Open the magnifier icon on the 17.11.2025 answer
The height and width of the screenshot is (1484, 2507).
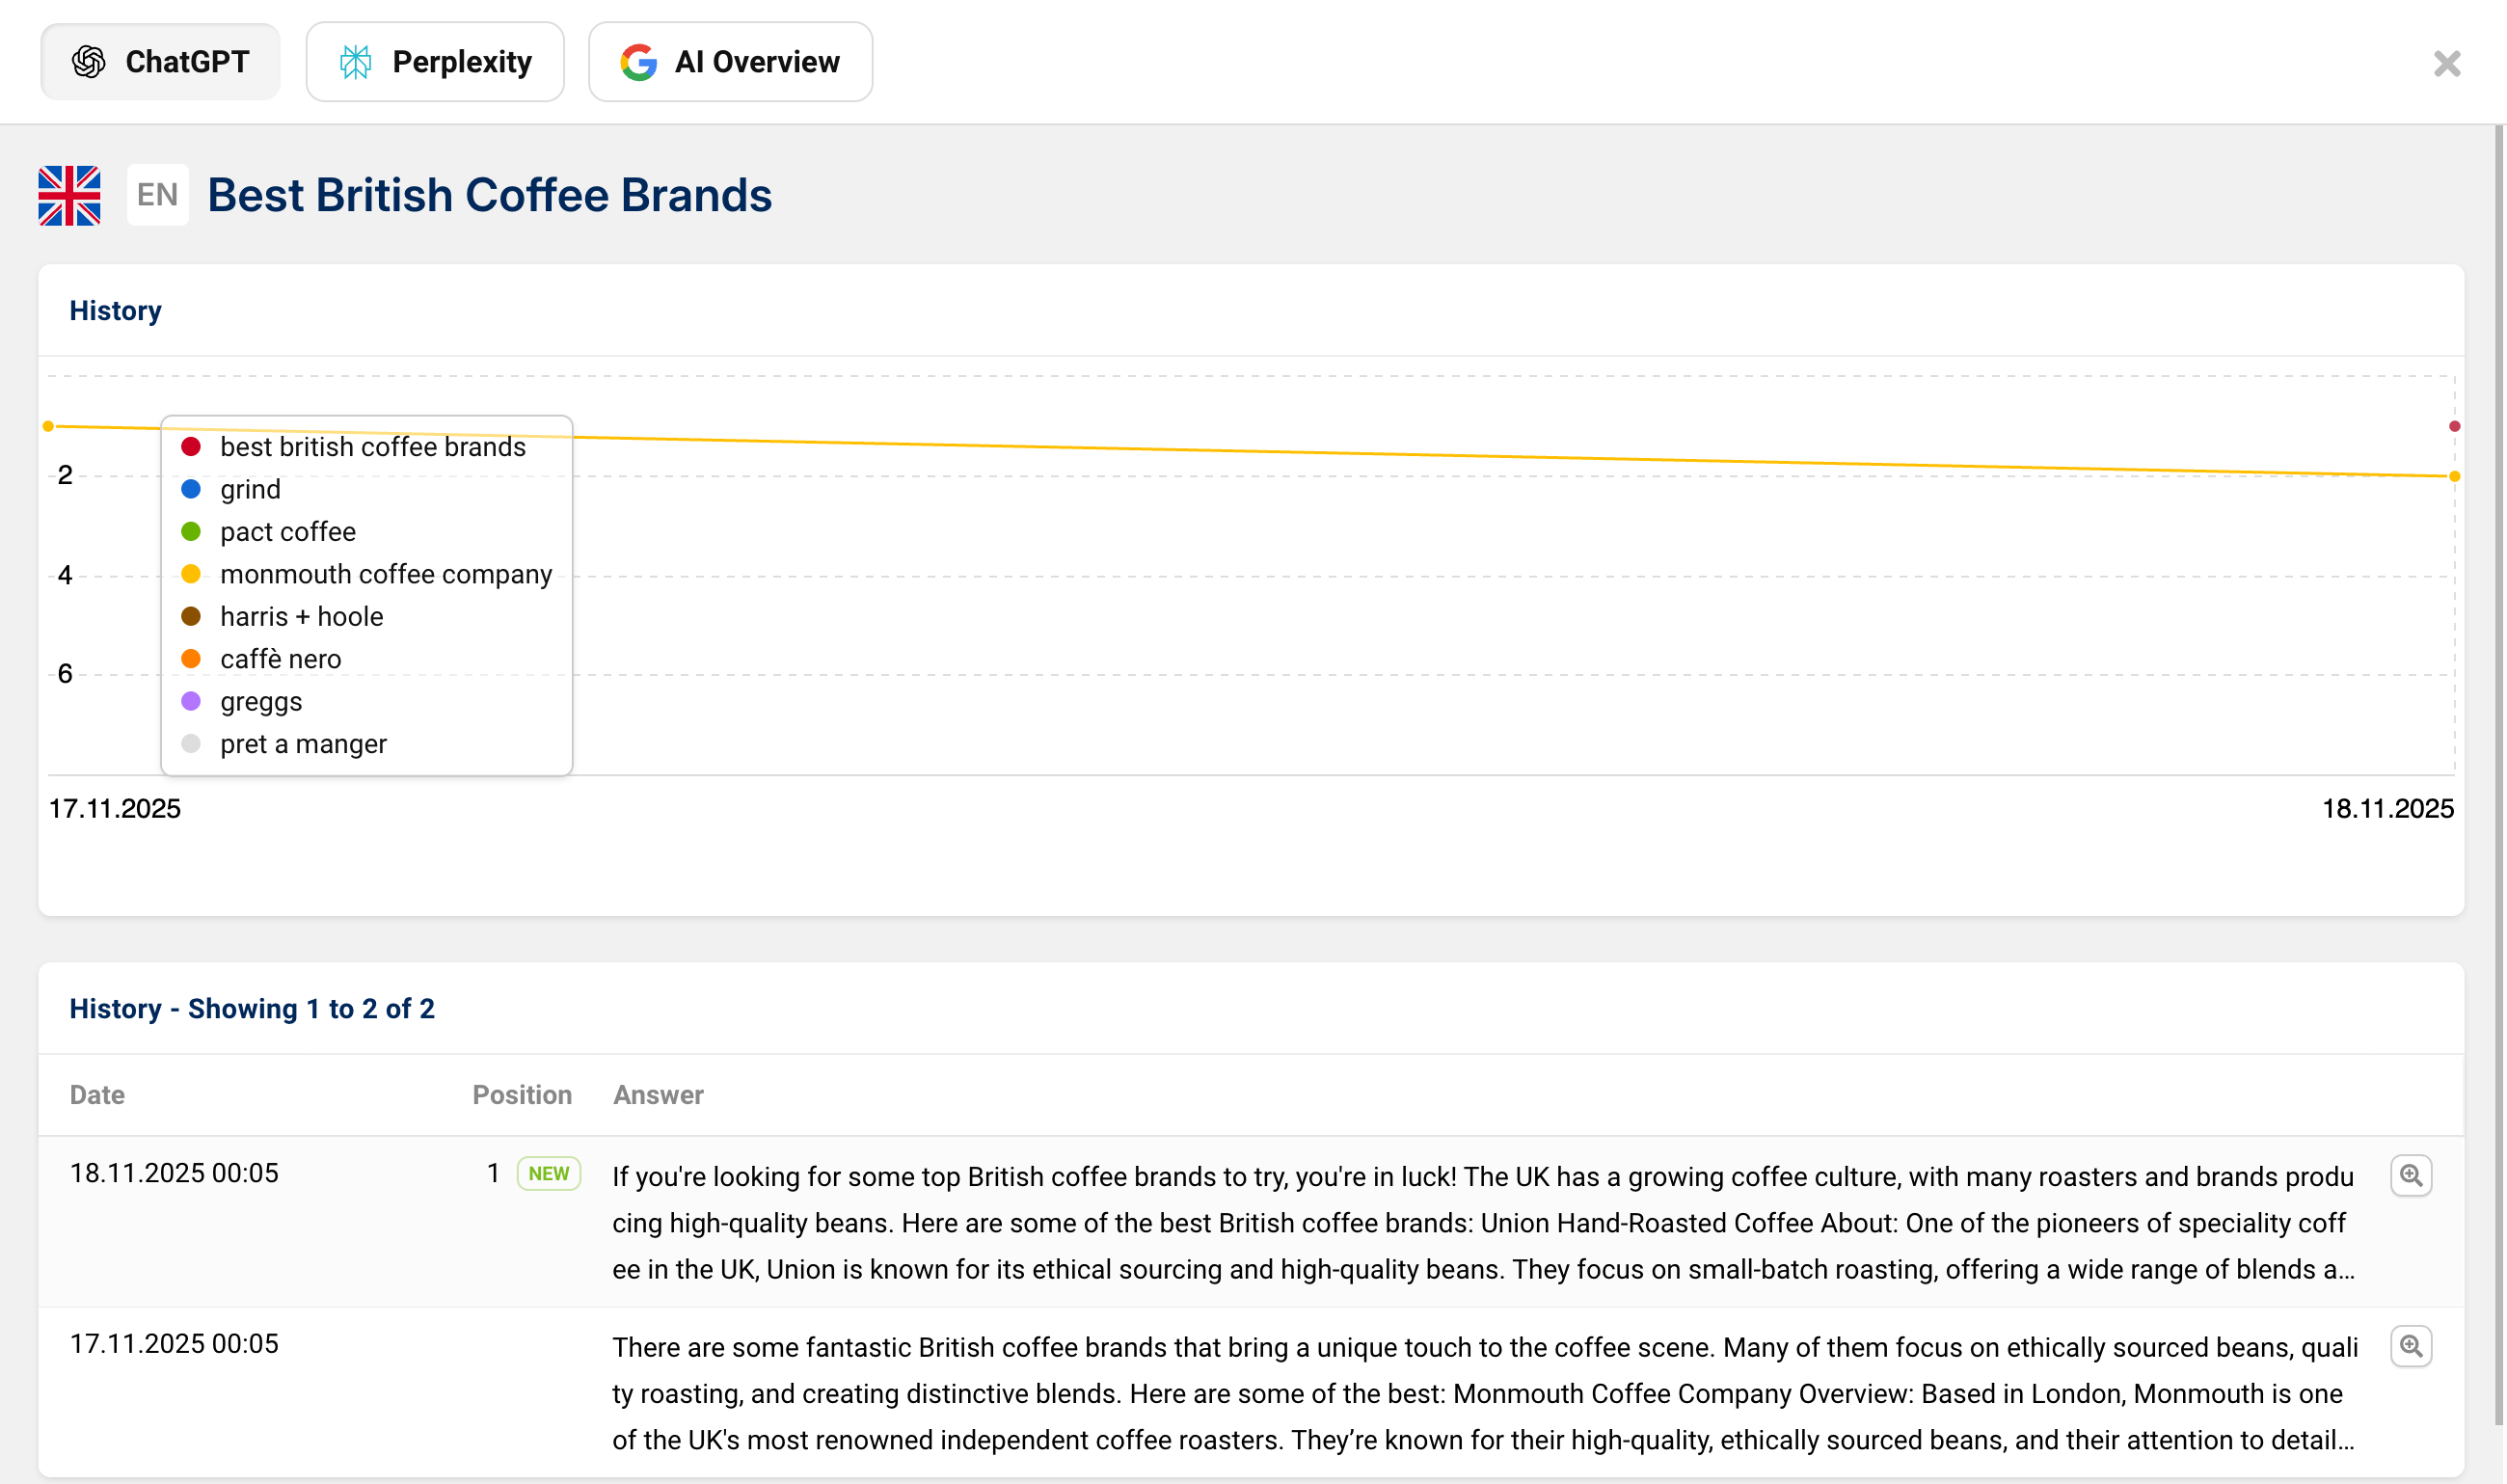coord(2411,1347)
